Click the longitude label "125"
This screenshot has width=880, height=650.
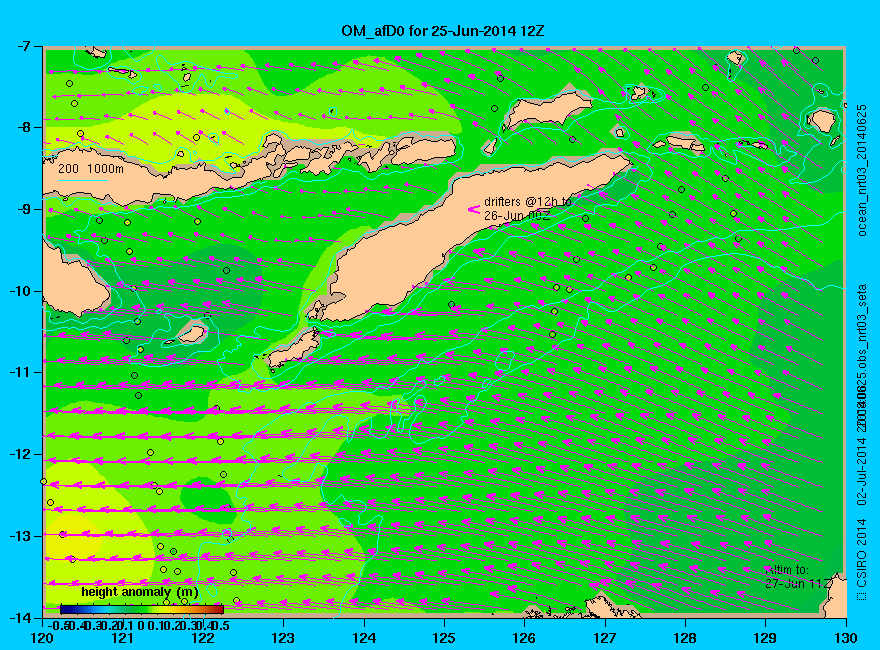444,638
